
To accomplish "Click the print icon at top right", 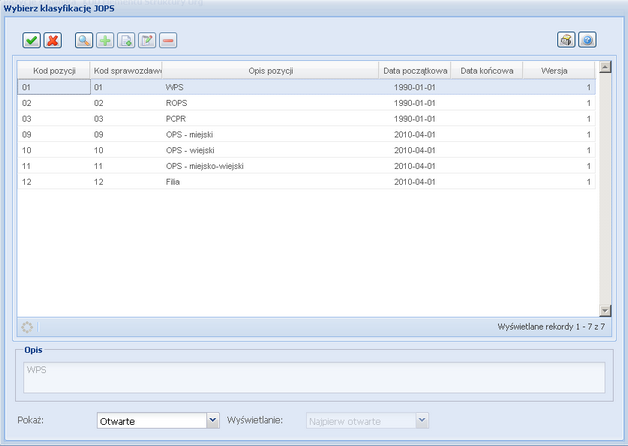I will point(566,40).
